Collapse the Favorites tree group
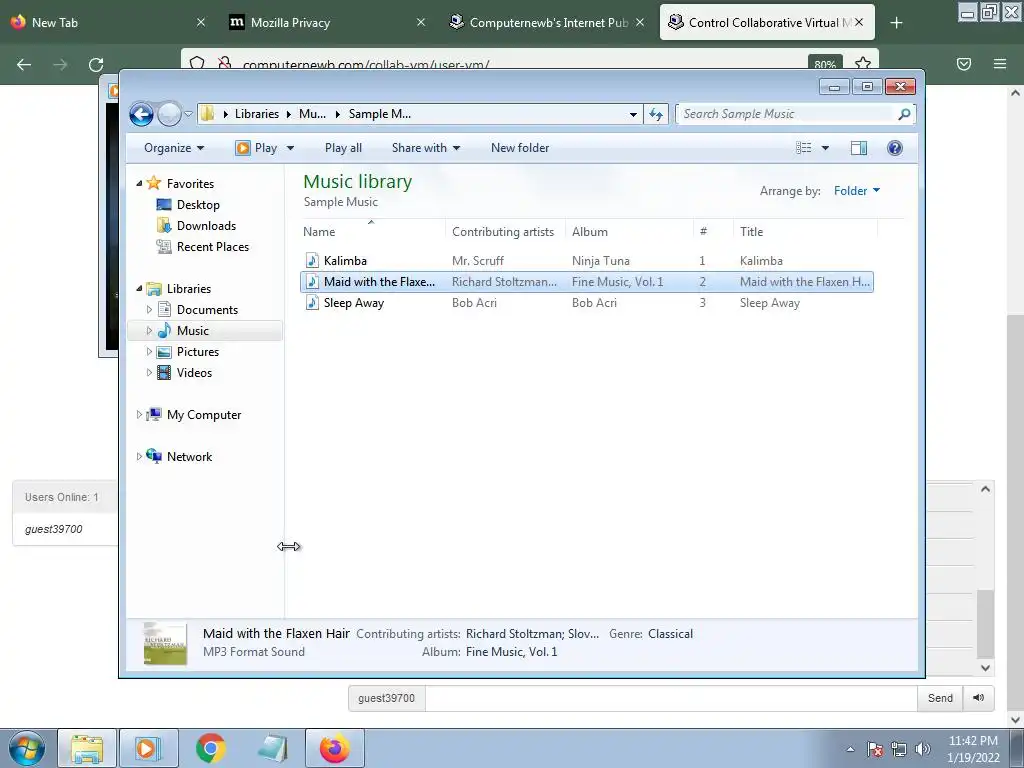The image size is (1024, 768). tap(139, 184)
